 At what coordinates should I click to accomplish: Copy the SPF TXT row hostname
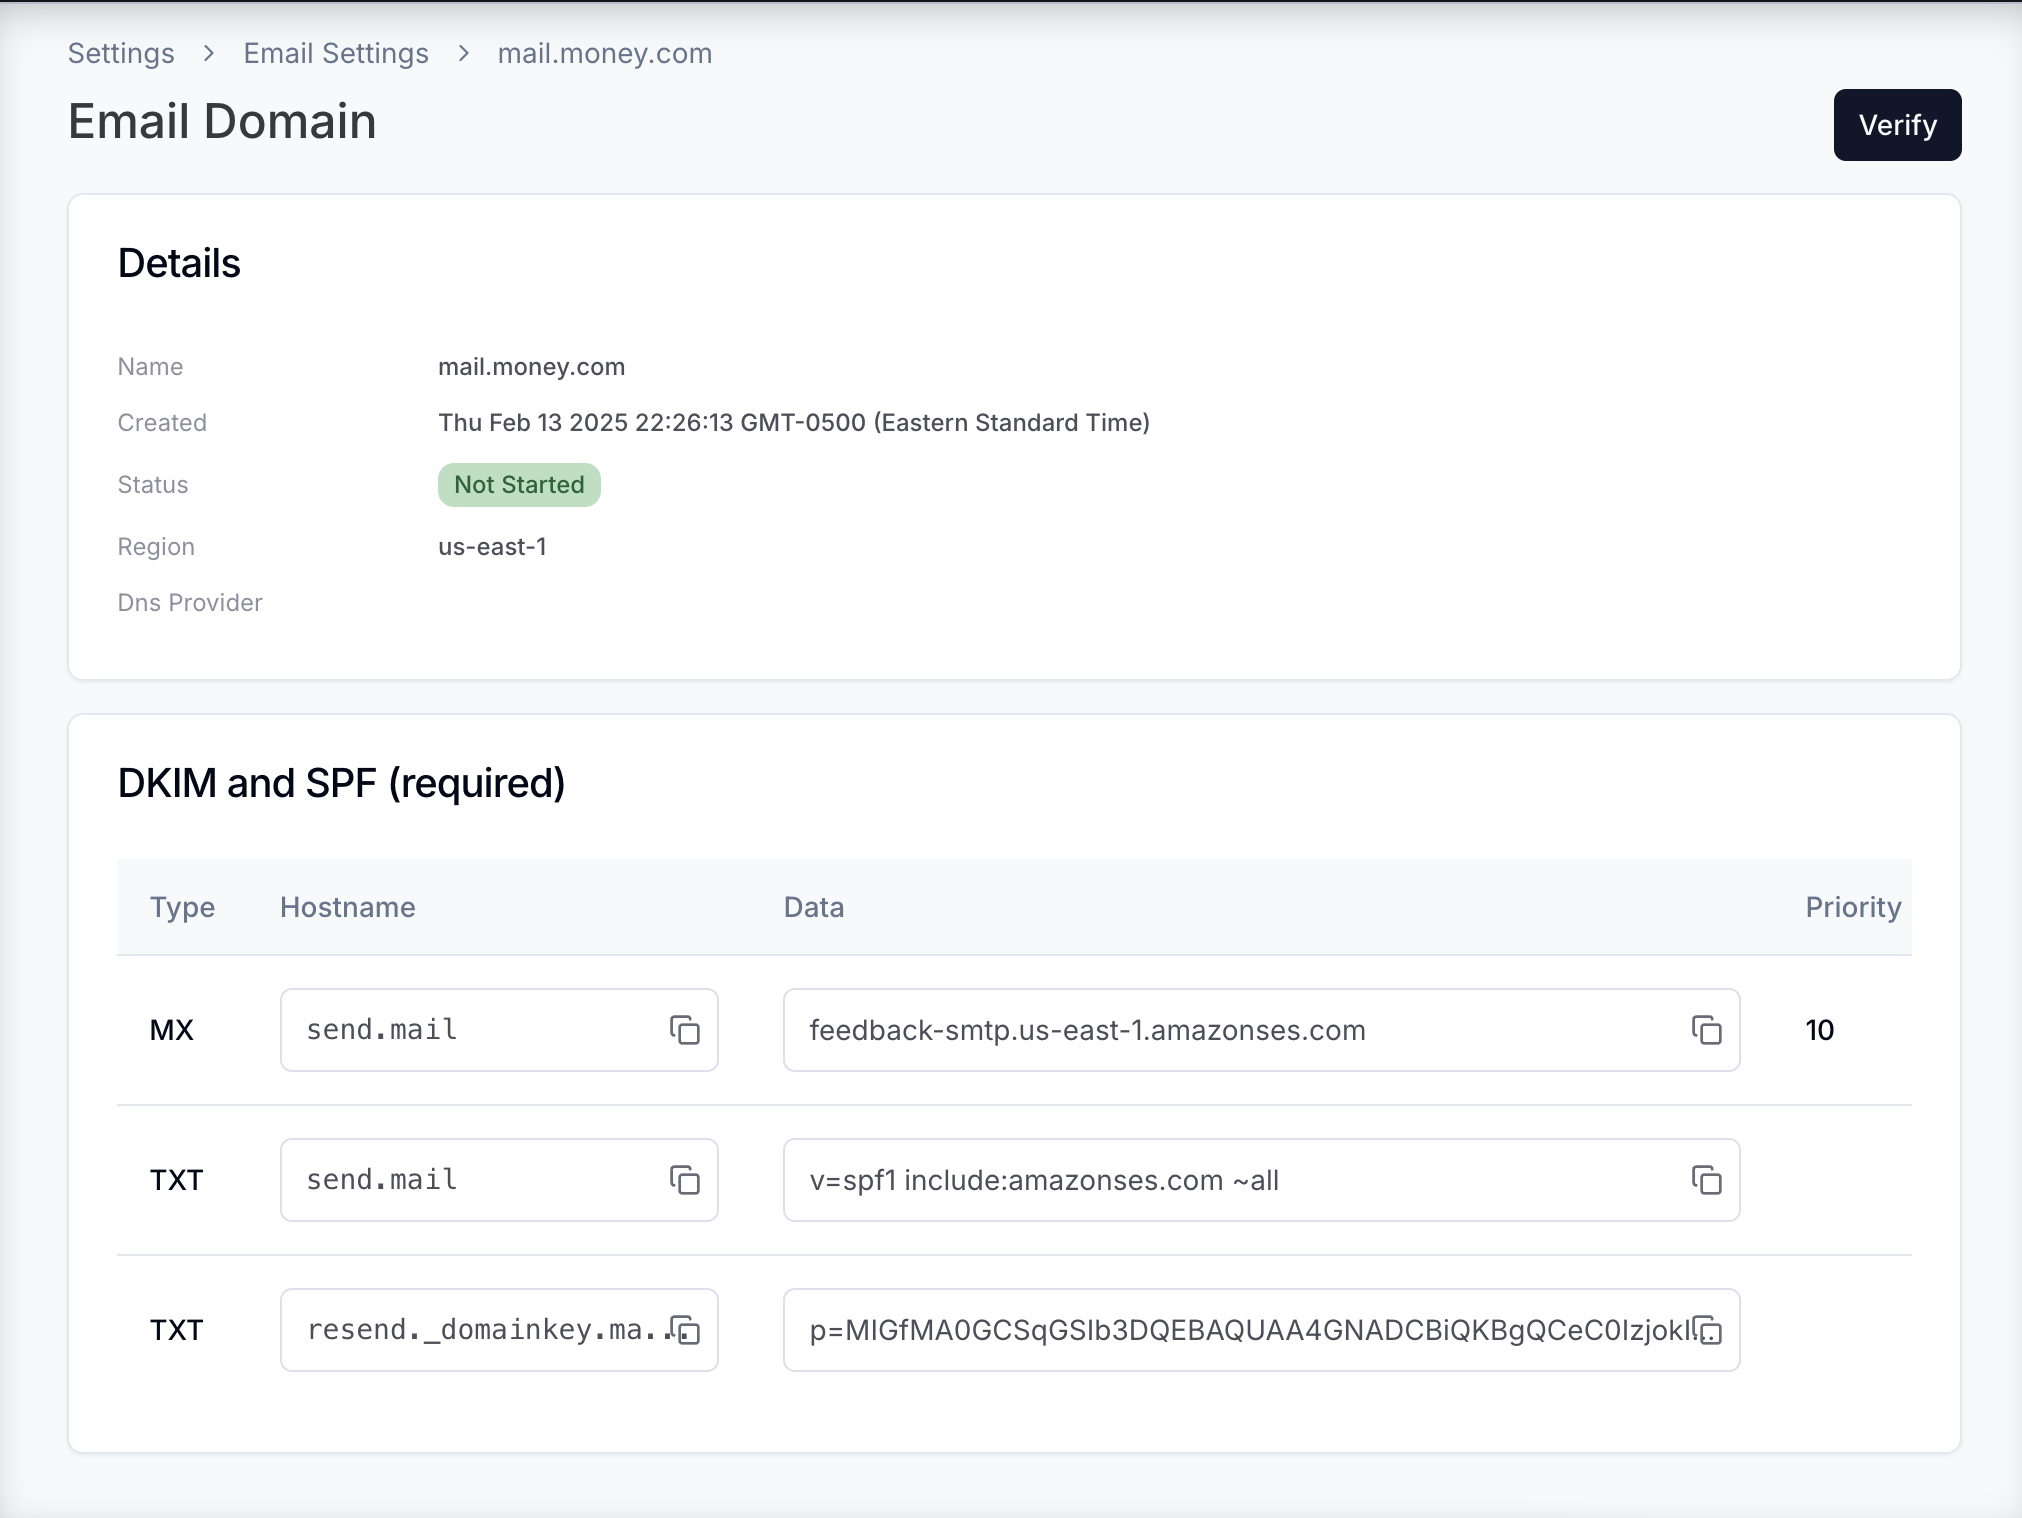click(x=685, y=1180)
